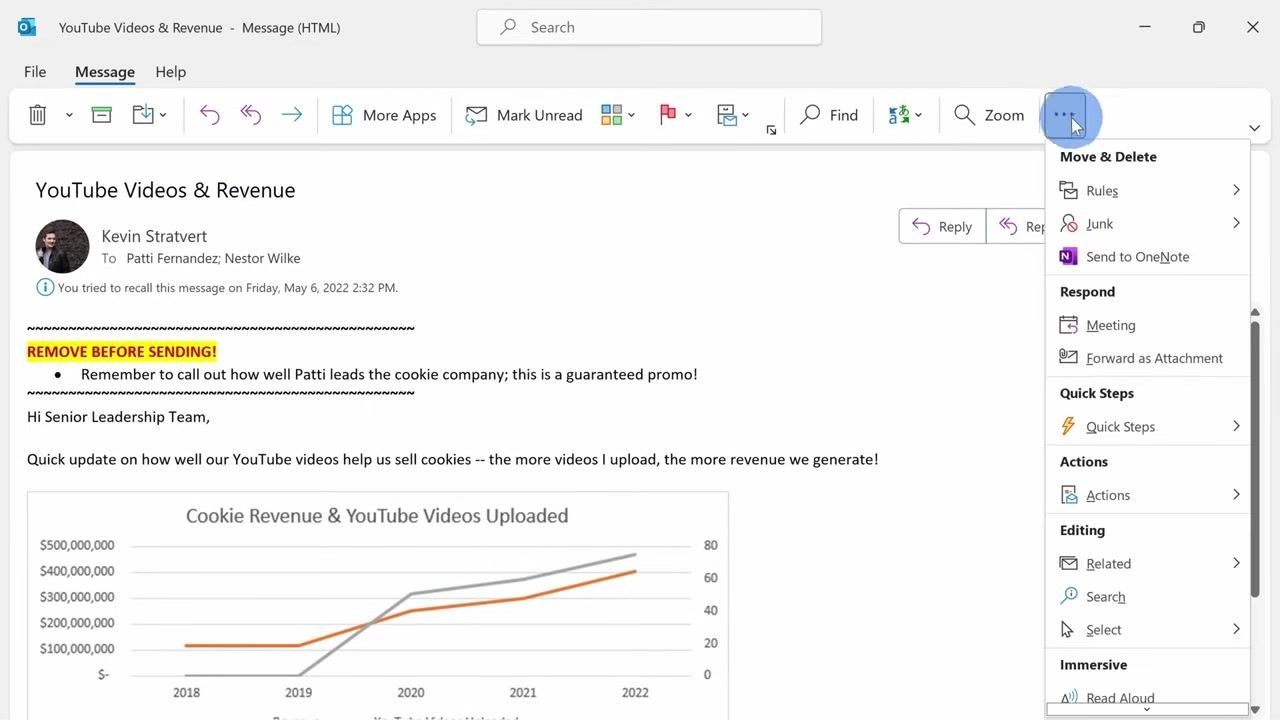Collapse the ribbon with the chevron

1254,128
